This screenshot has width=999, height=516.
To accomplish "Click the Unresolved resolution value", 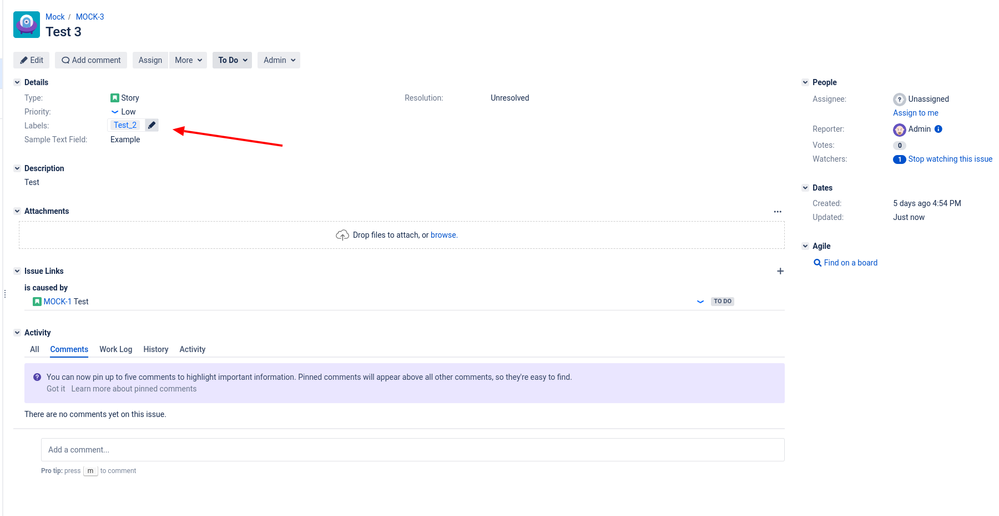I will (x=510, y=98).
